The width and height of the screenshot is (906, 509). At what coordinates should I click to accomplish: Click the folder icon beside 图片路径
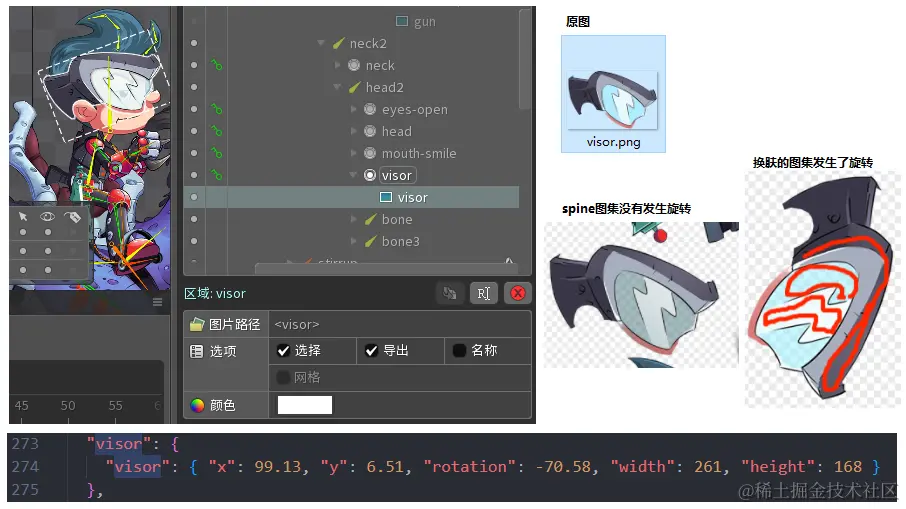(x=197, y=325)
